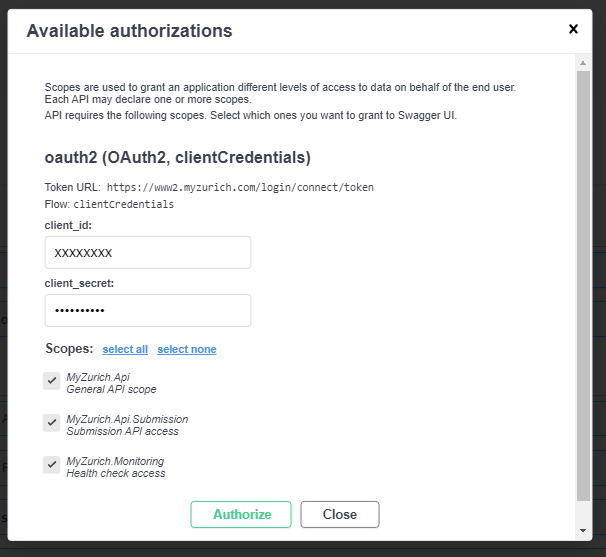Click the Flow clientCredentials value text
The width and height of the screenshot is (606, 557).
click(x=124, y=204)
